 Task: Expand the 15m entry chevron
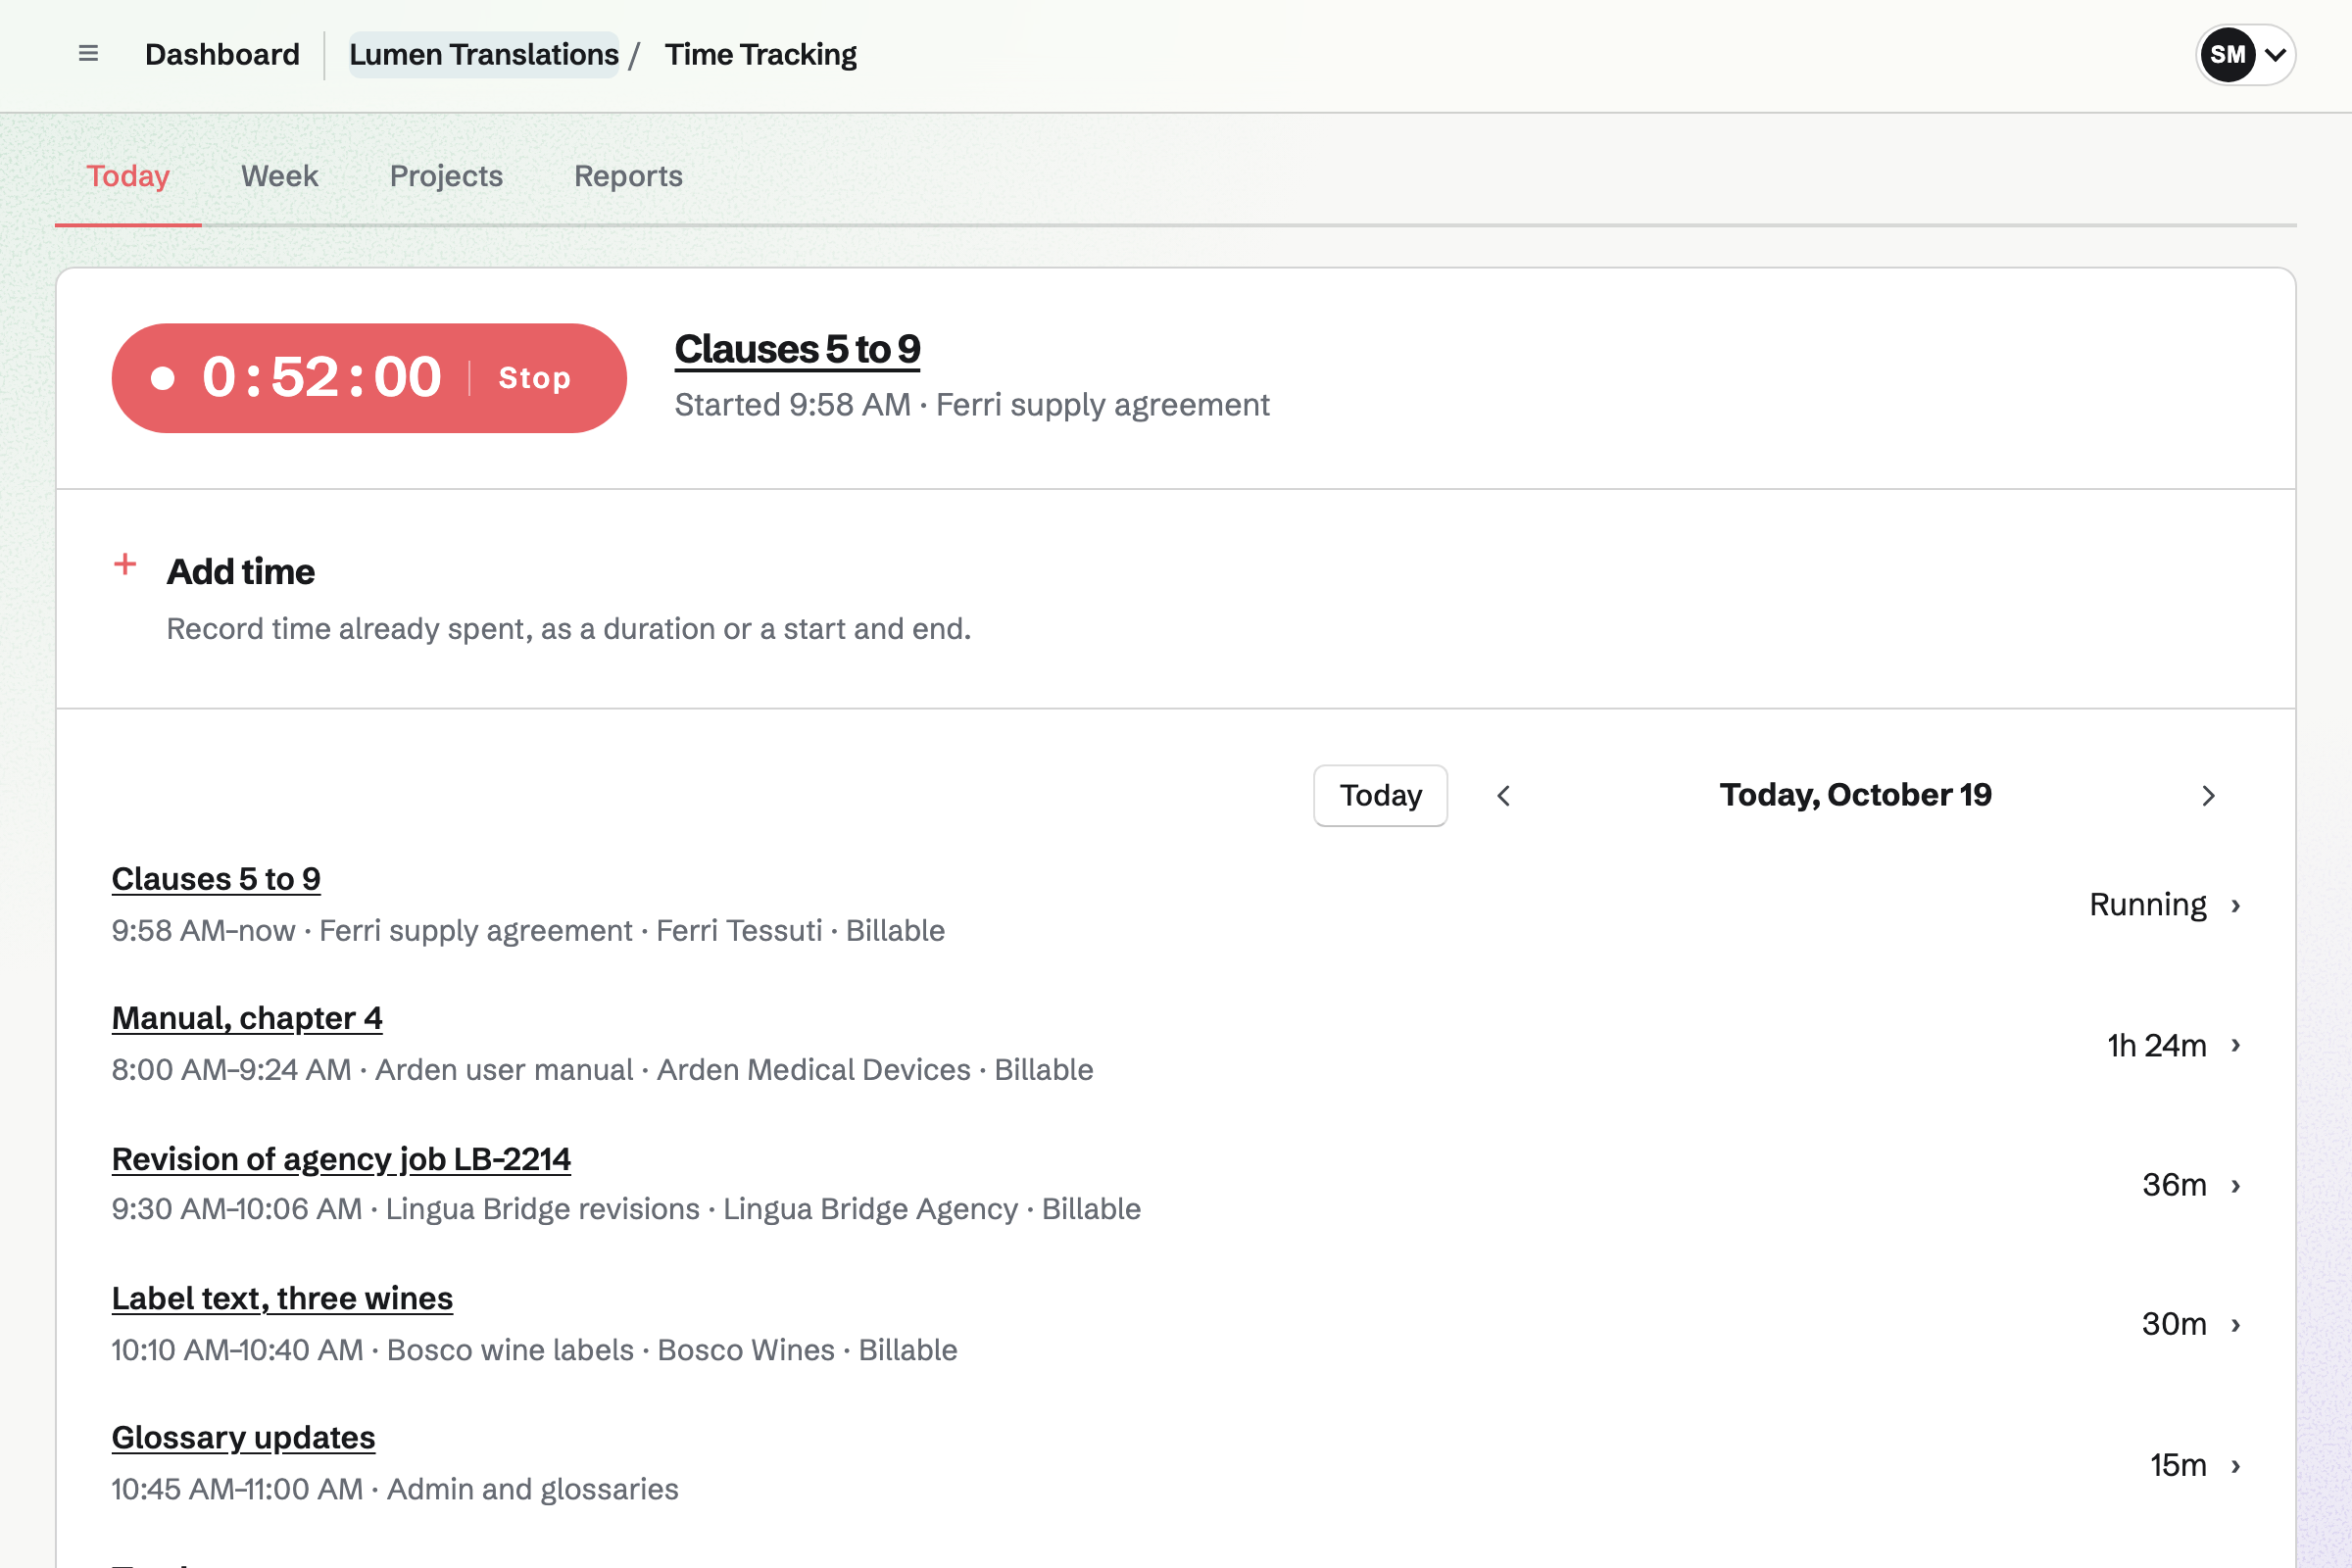2236,1465
